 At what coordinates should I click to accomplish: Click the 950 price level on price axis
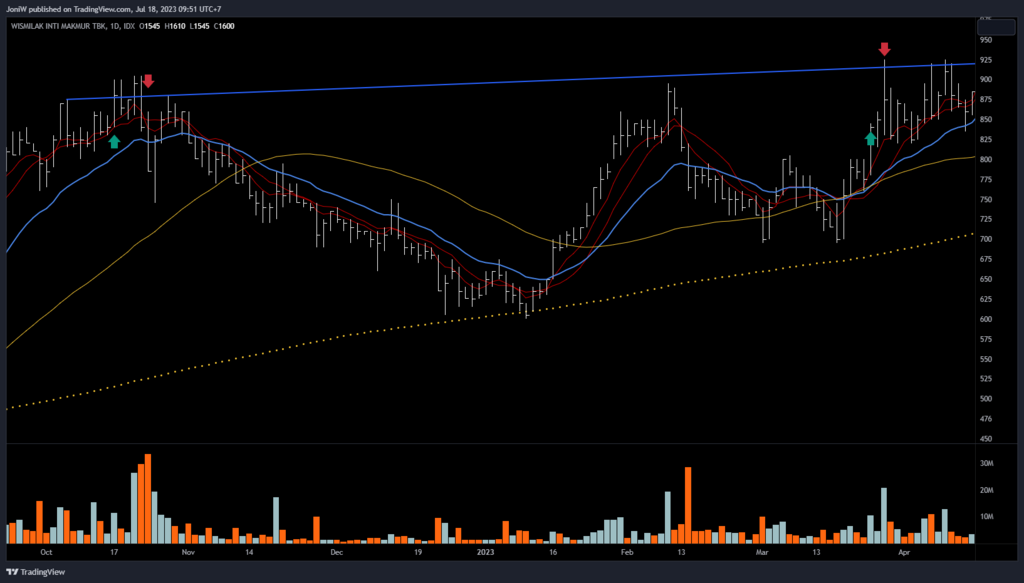(x=985, y=40)
